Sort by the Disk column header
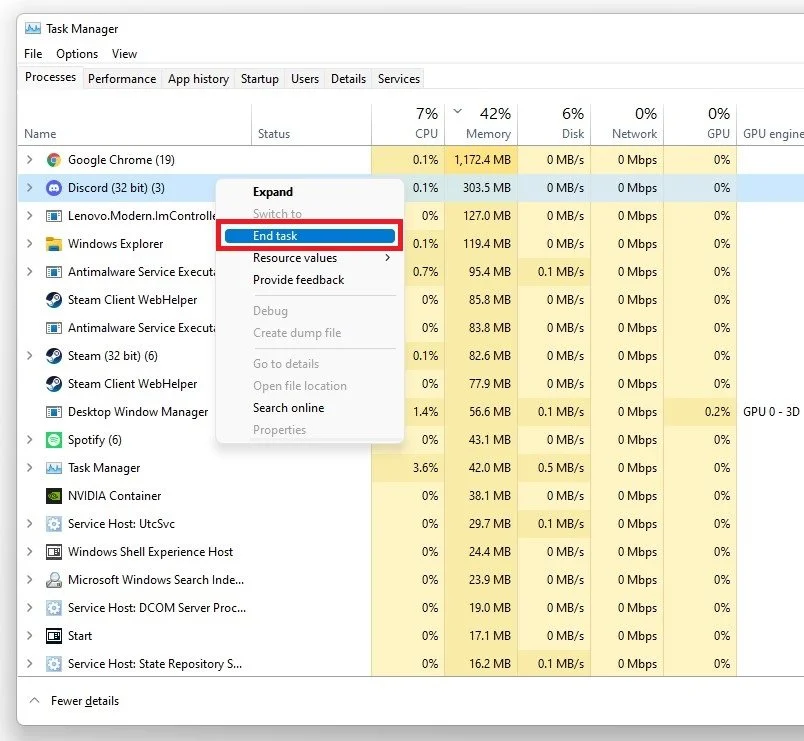 click(x=554, y=124)
